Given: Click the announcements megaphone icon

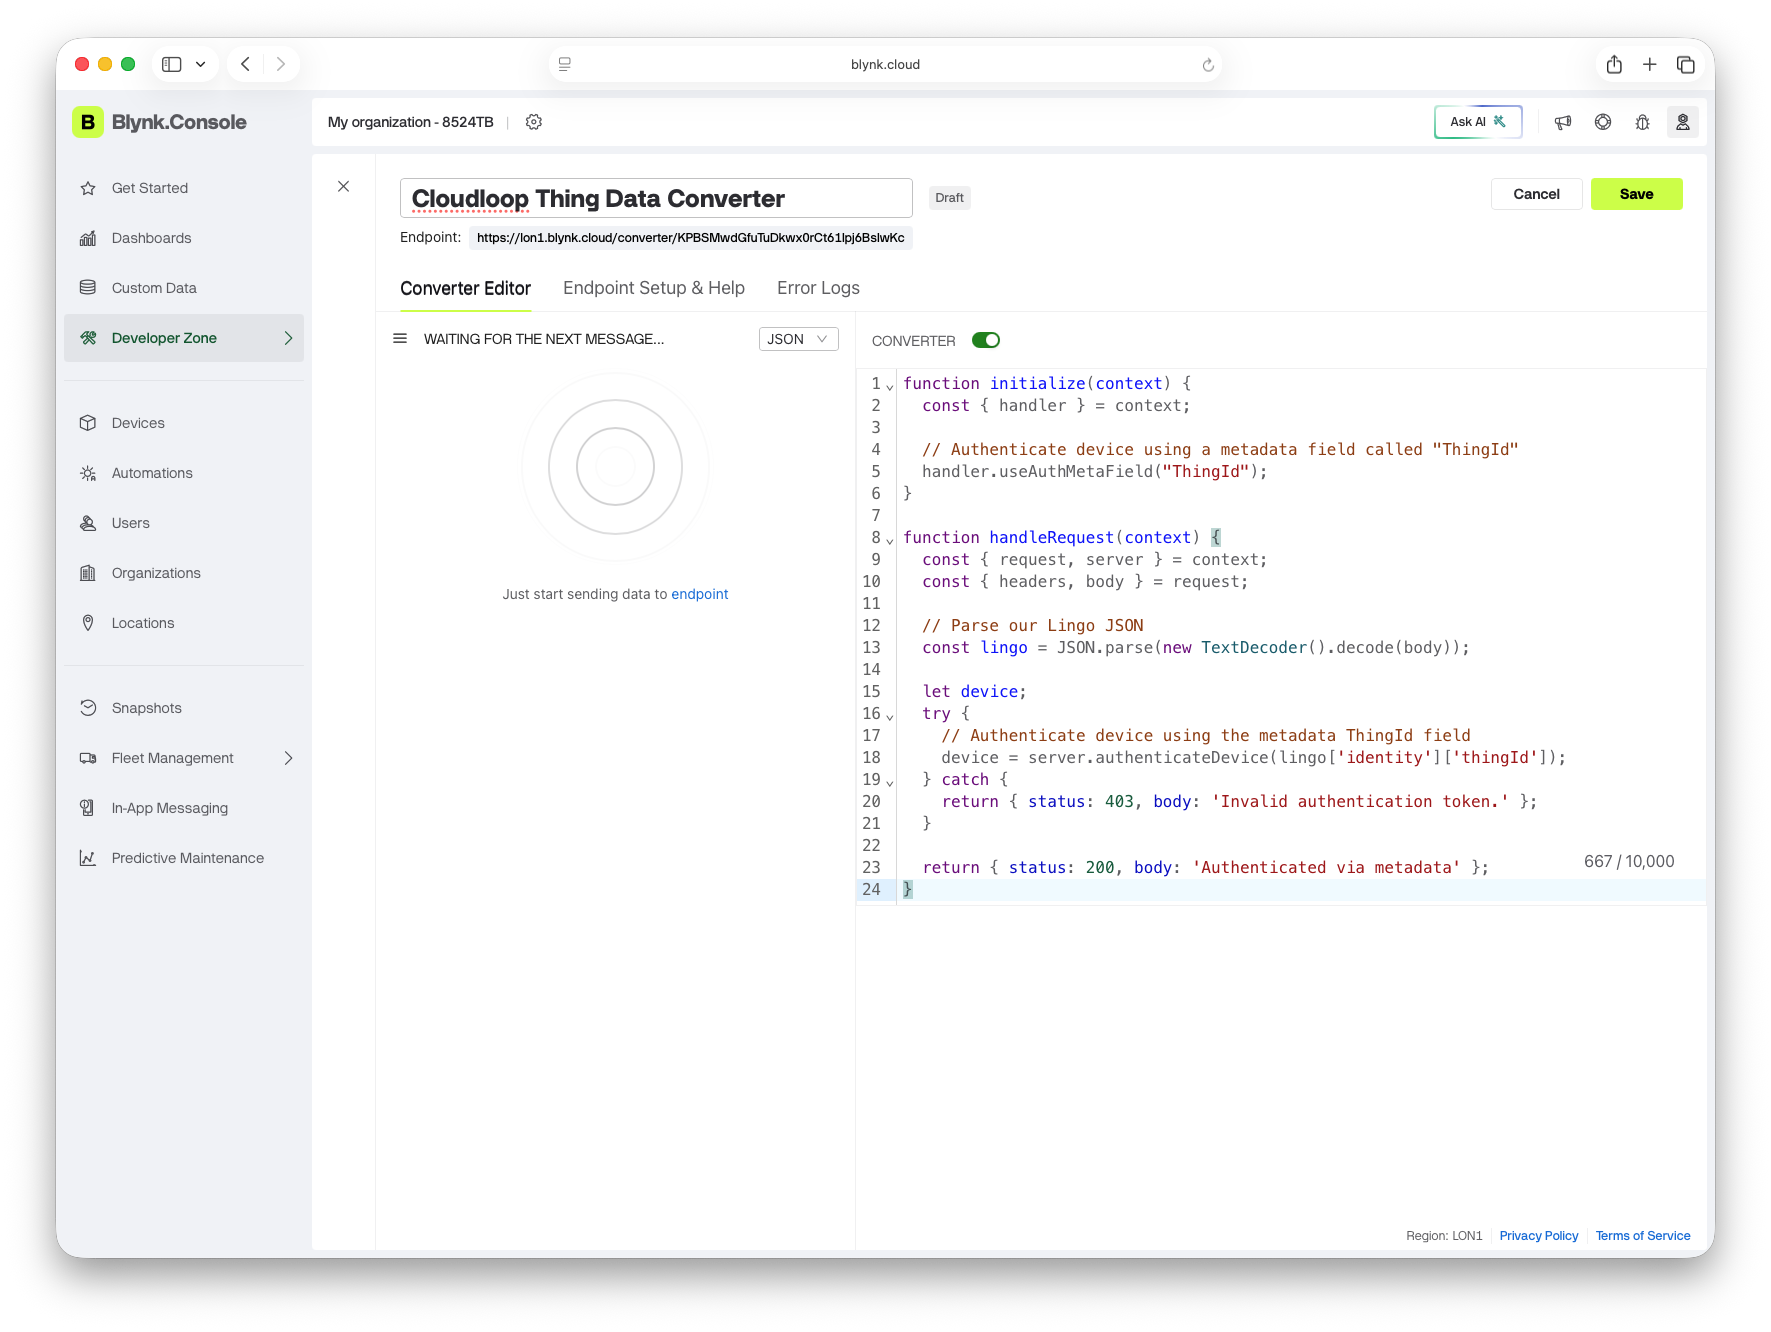Looking at the screenshot, I should pyautogui.click(x=1563, y=122).
